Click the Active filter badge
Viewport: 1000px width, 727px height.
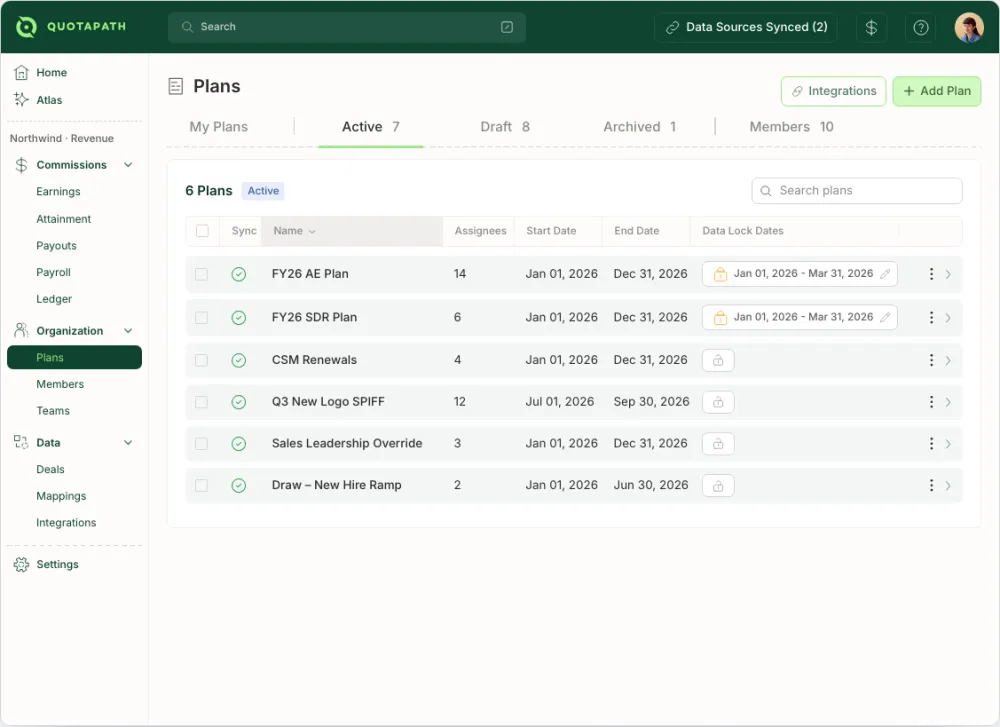pyautogui.click(x=263, y=191)
